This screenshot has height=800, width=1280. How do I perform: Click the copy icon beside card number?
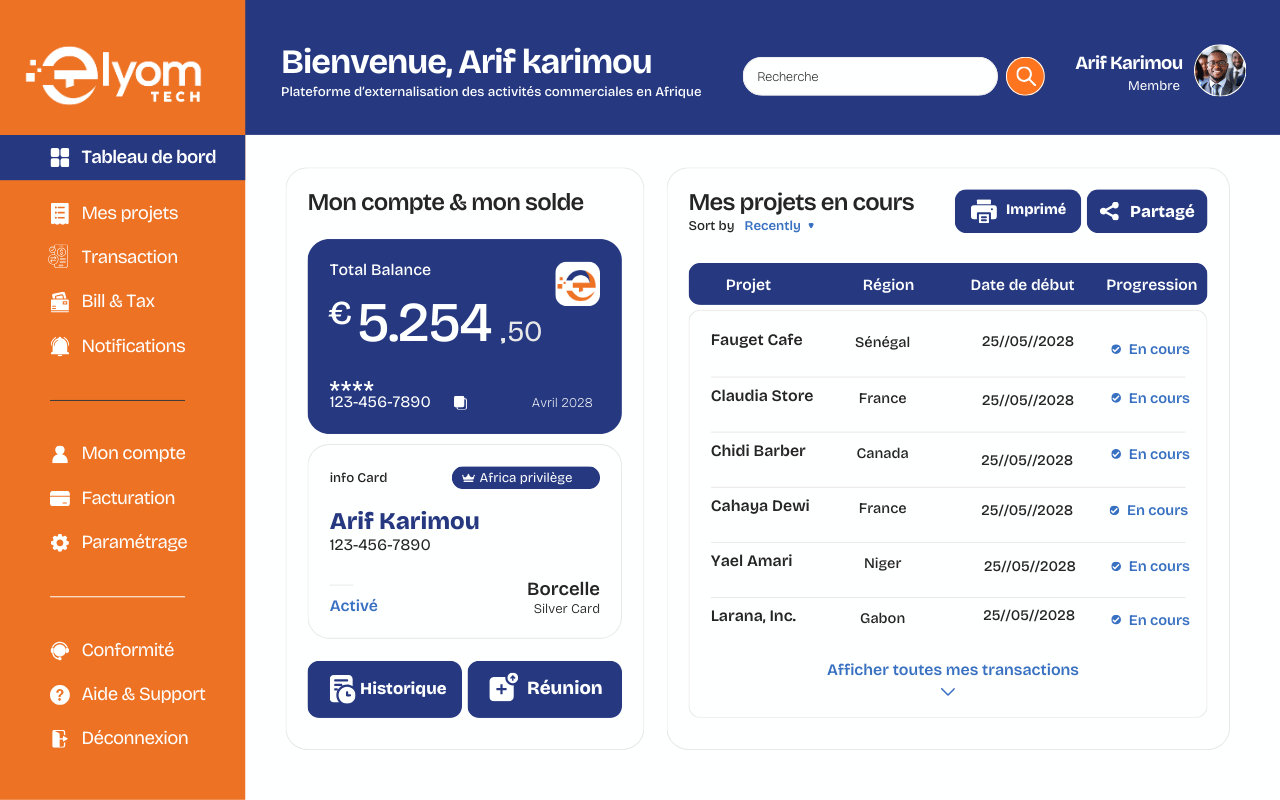click(460, 403)
